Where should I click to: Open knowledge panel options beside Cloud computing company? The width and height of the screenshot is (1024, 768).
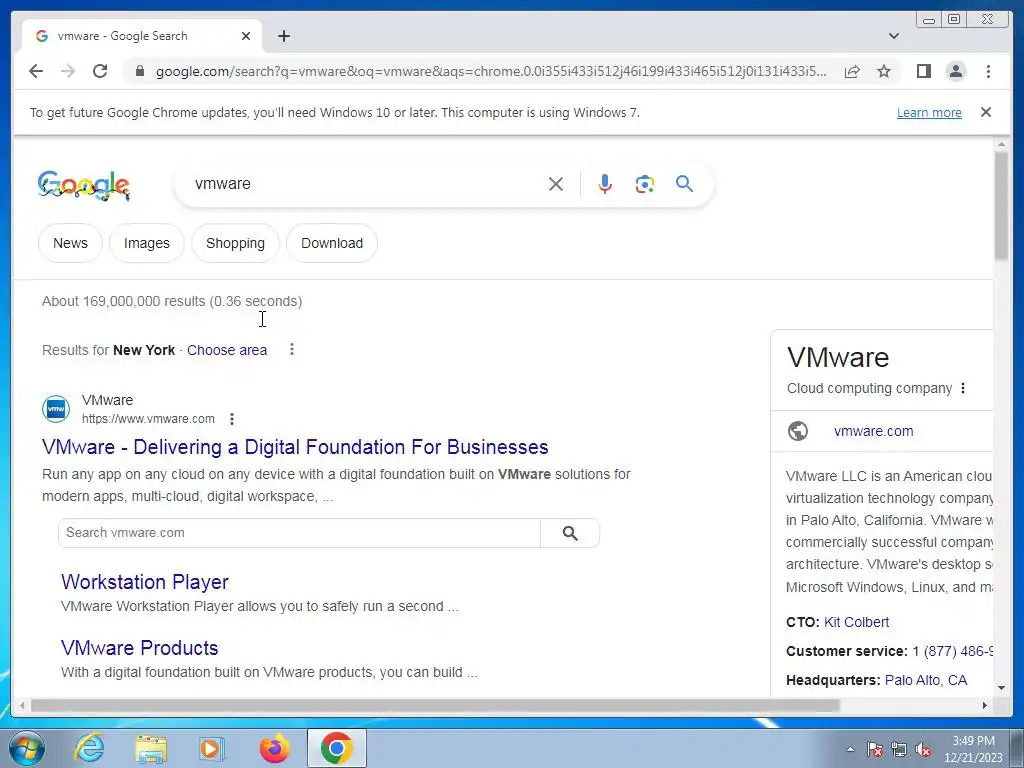963,388
